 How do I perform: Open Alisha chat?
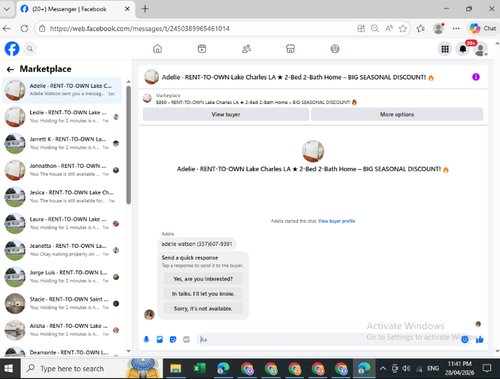tap(62, 330)
